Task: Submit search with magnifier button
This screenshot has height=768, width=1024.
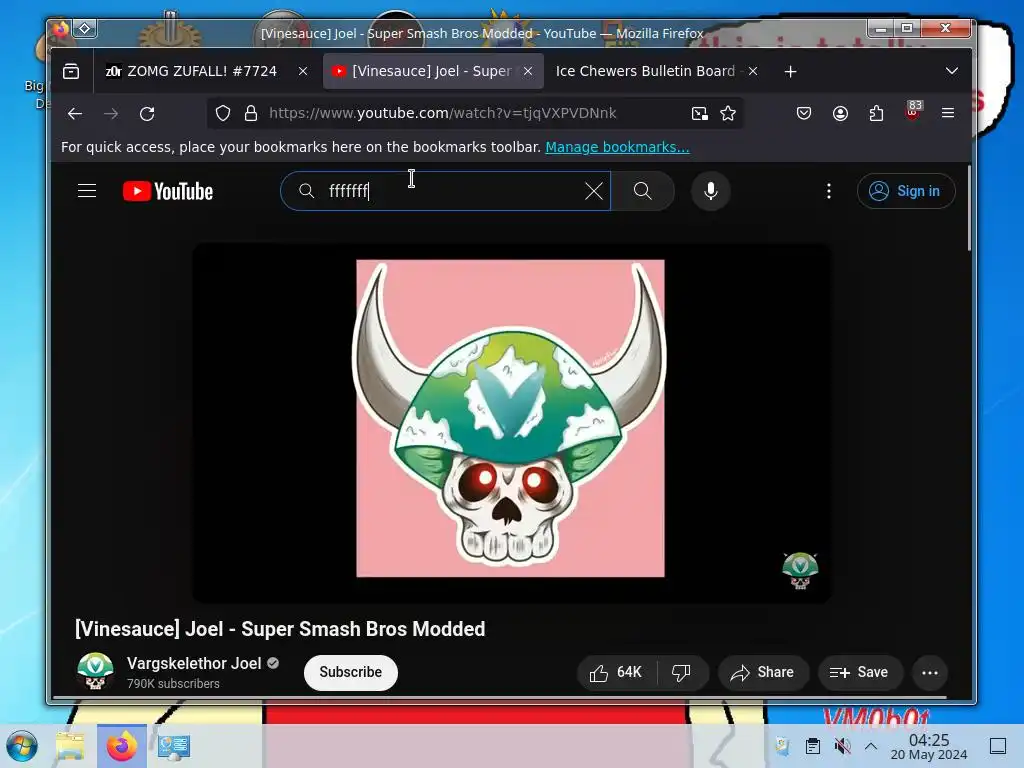Action: [643, 191]
